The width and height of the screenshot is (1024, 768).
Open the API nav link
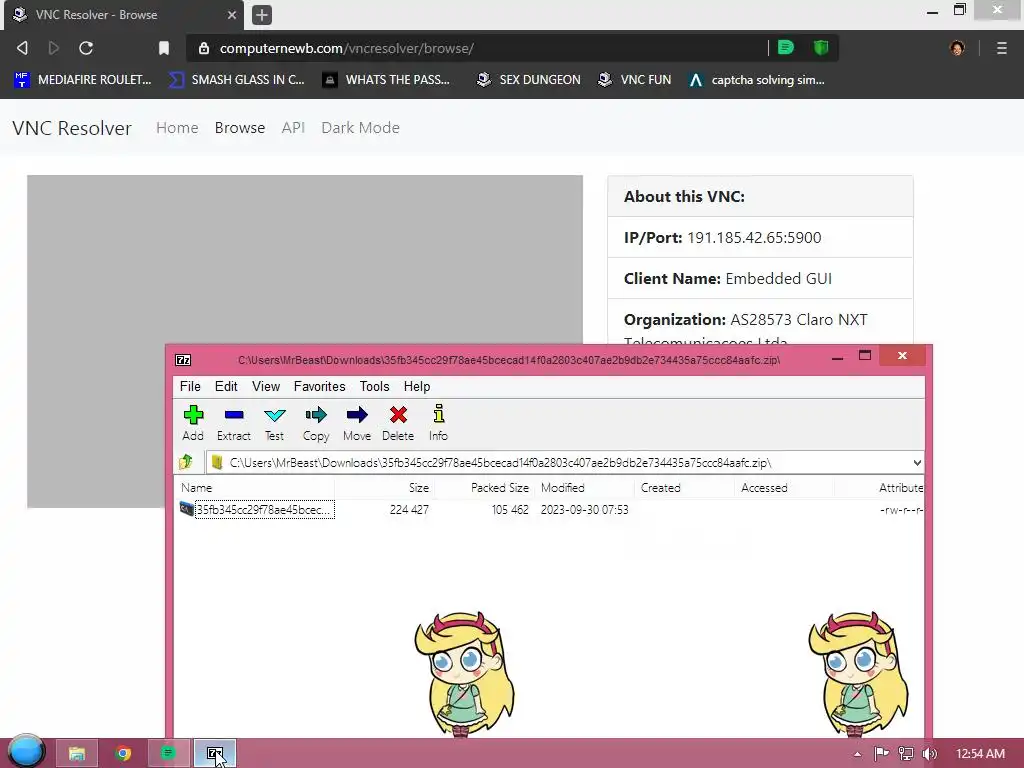coord(293,128)
